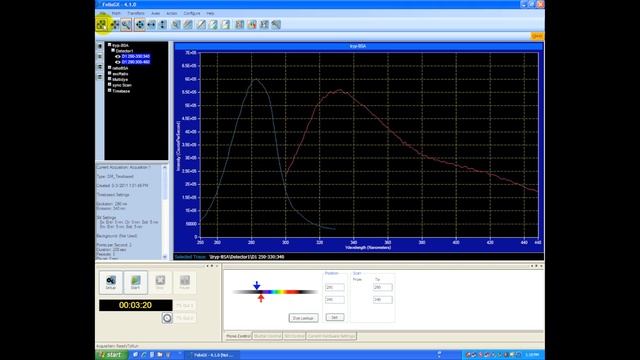Open the Axes menu
640x360 pixels.
pos(156,13)
